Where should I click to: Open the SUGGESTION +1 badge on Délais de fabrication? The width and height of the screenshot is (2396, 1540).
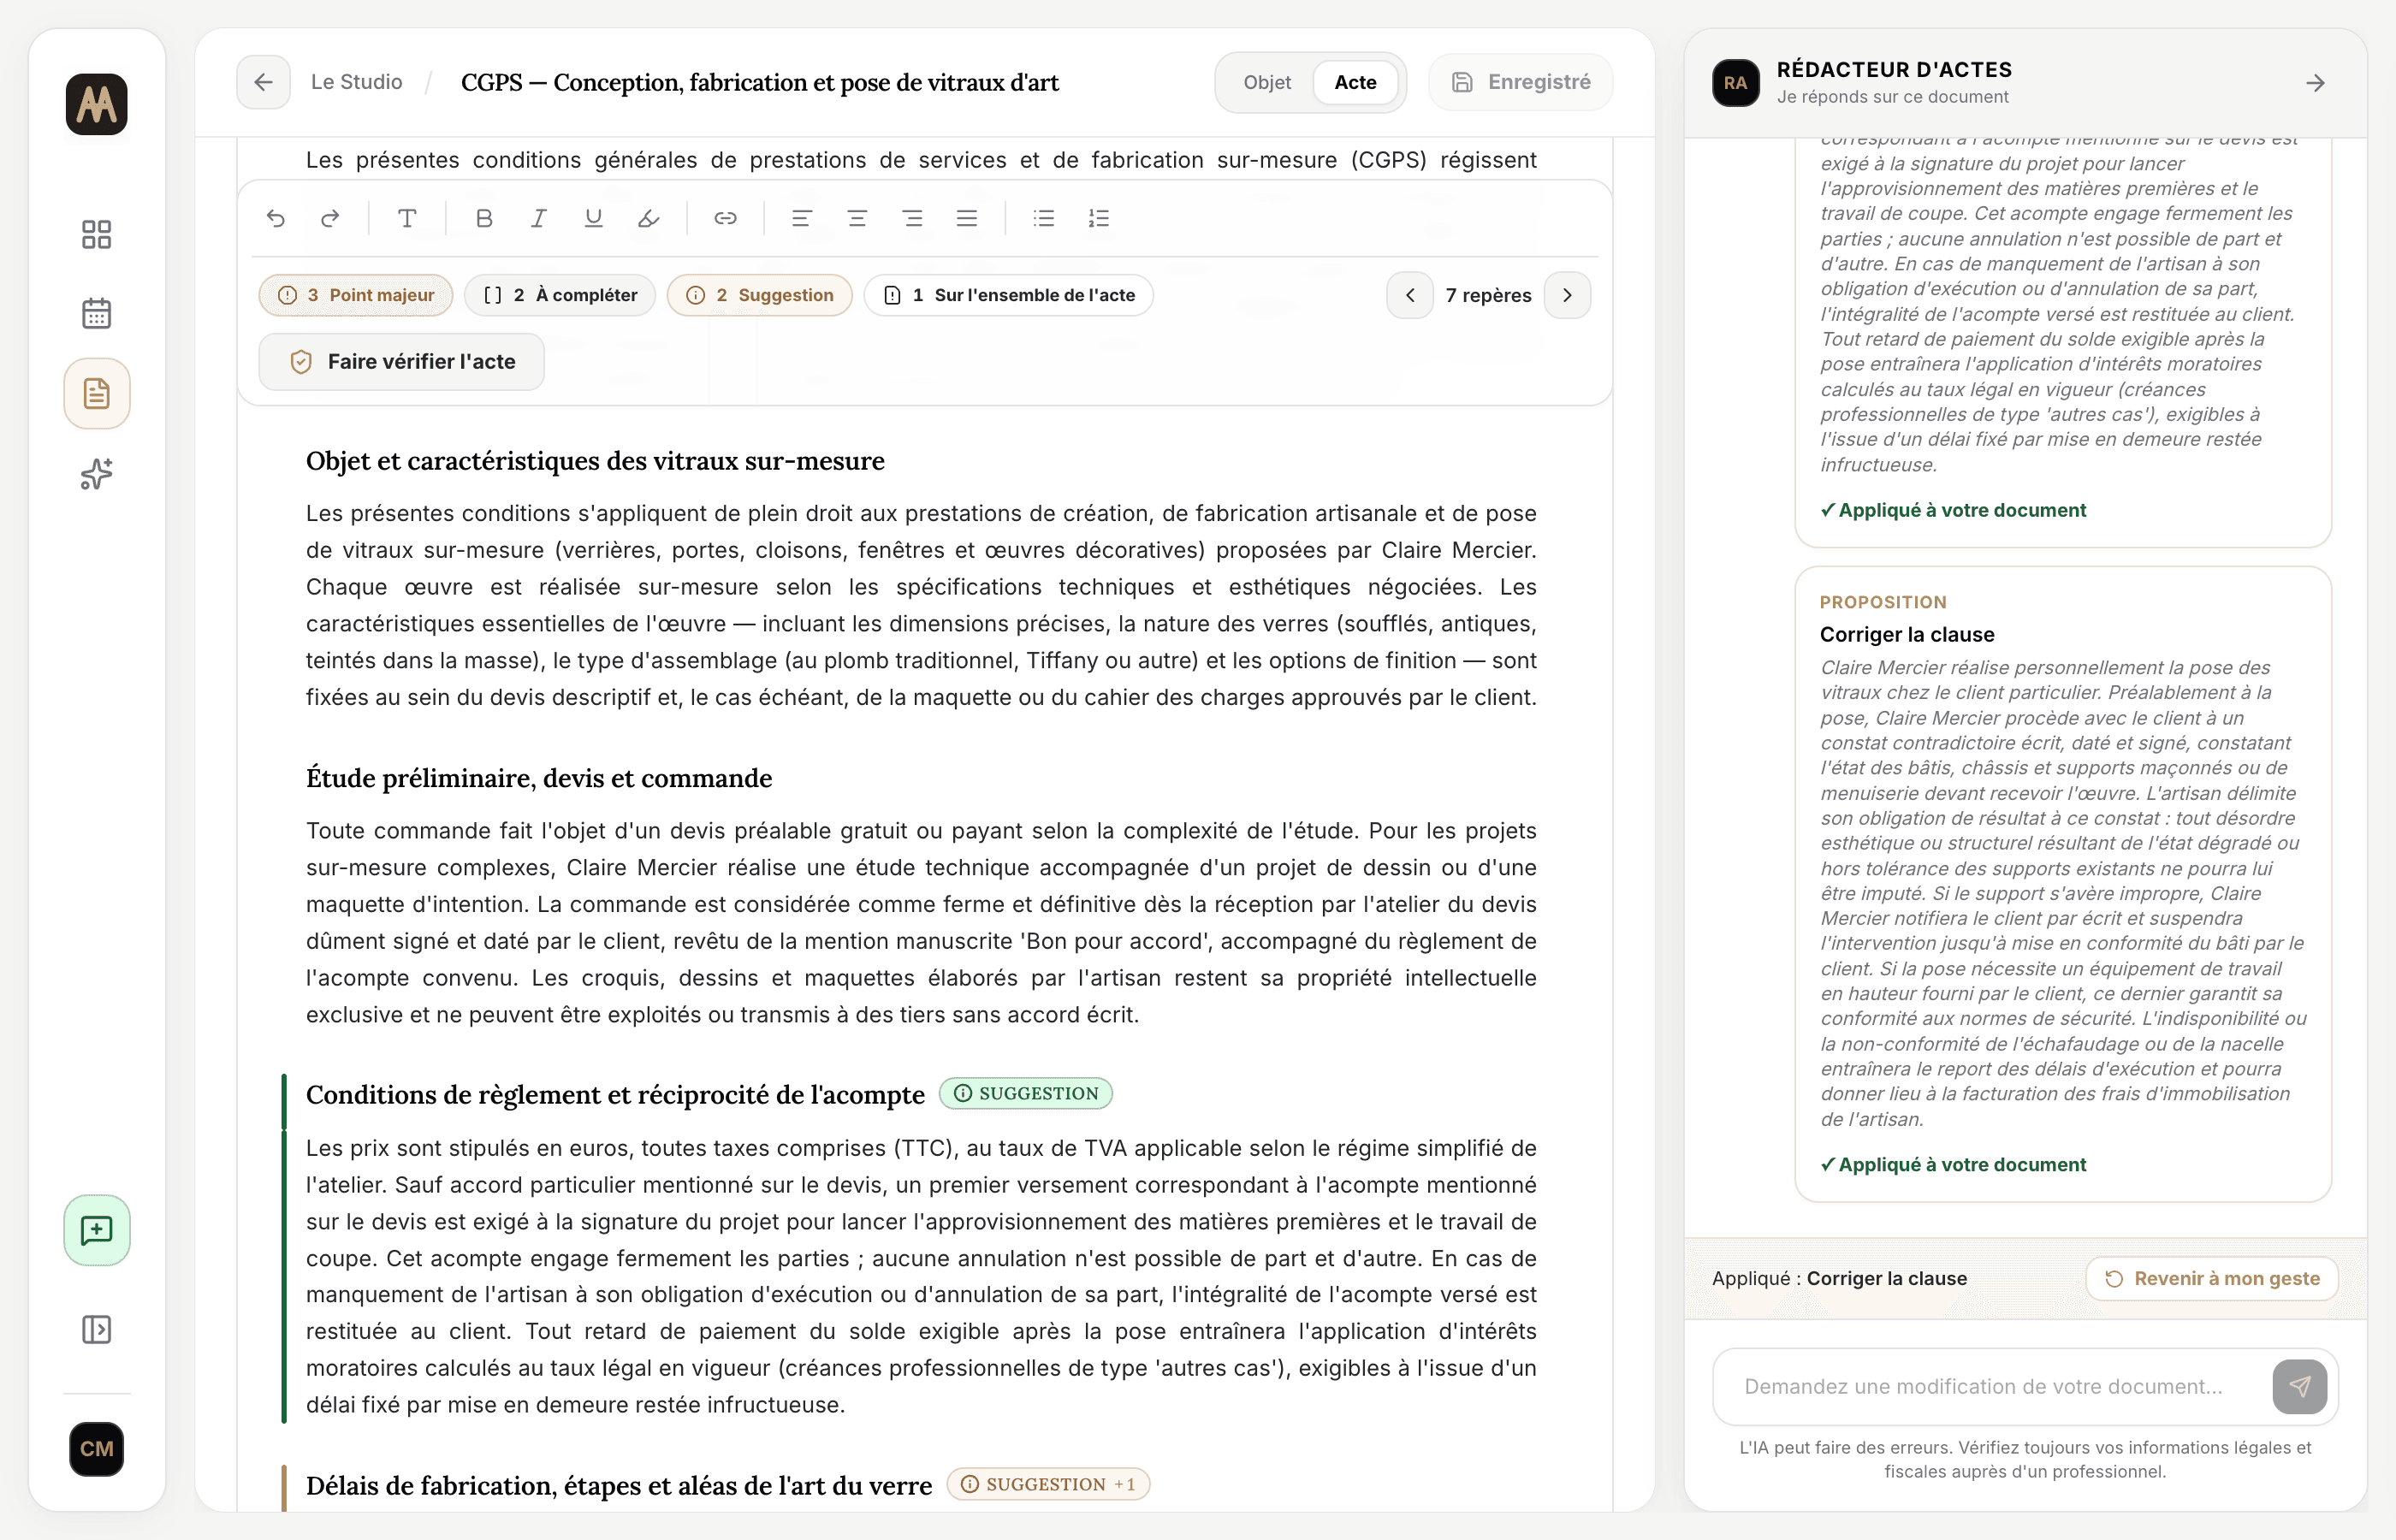tap(1048, 1484)
